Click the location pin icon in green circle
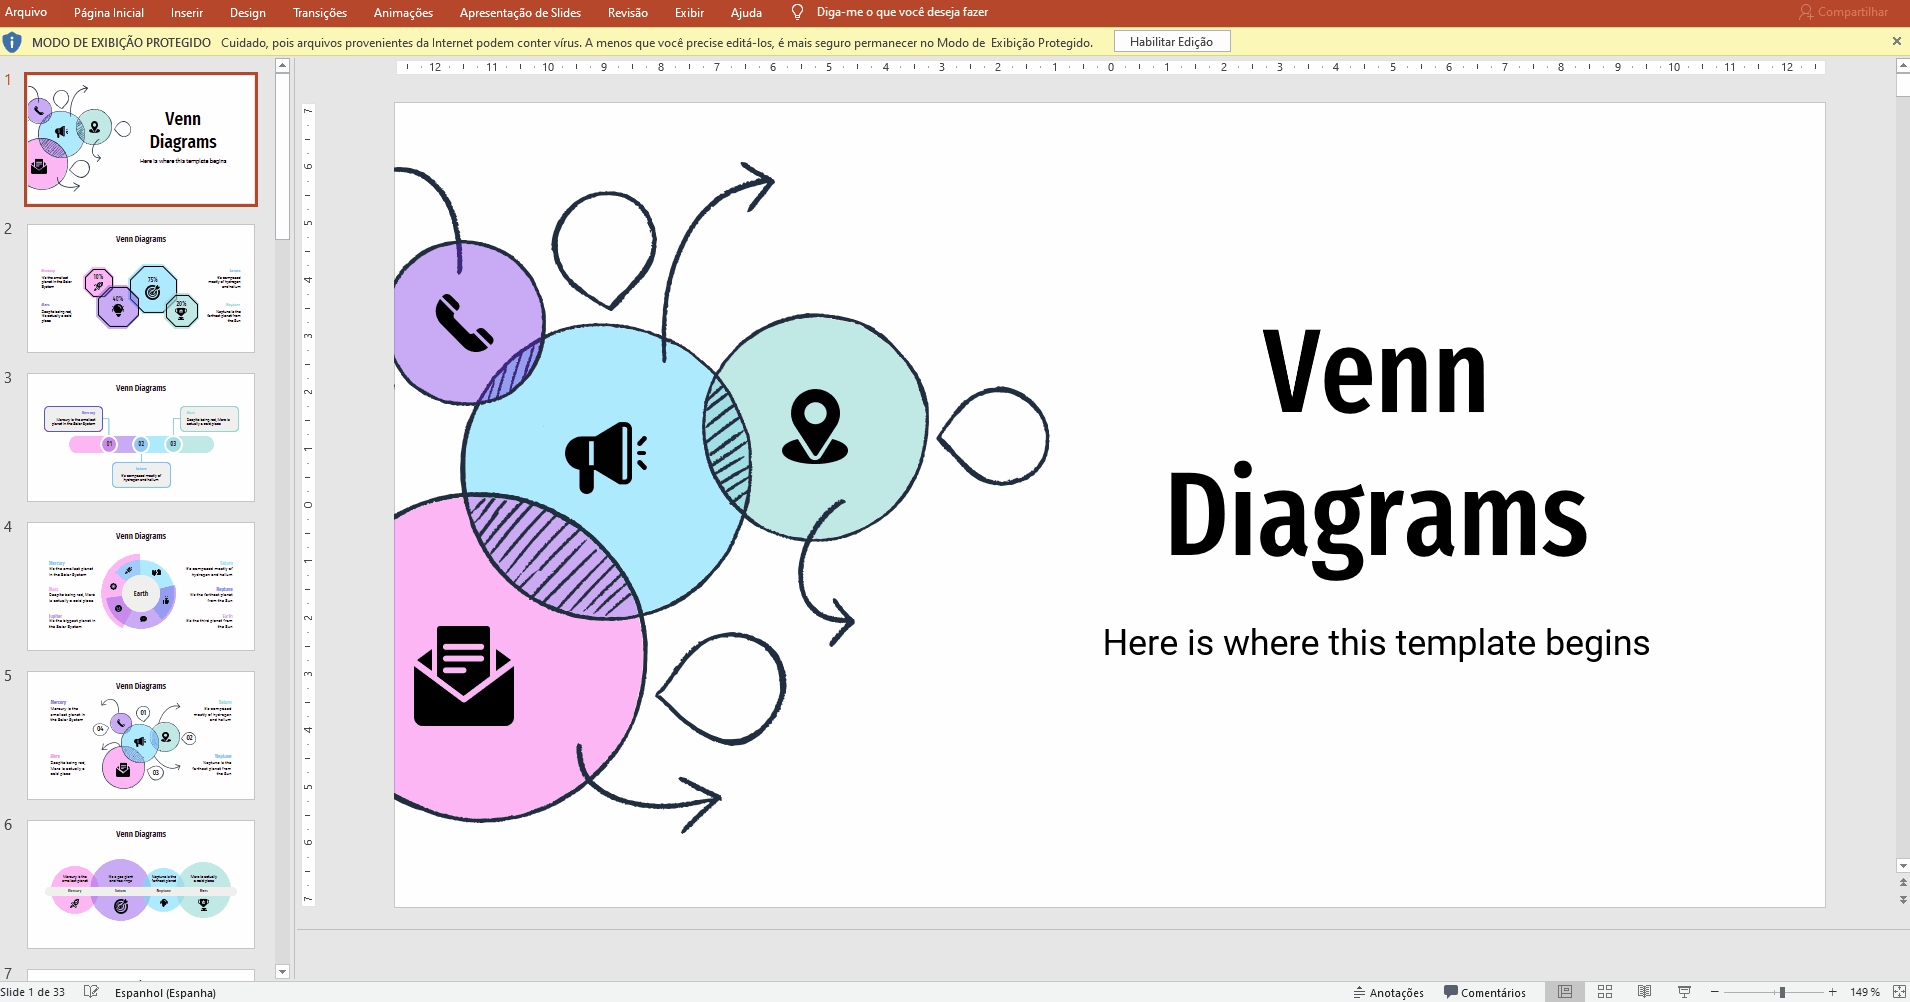The image size is (1910, 1002). 815,426
